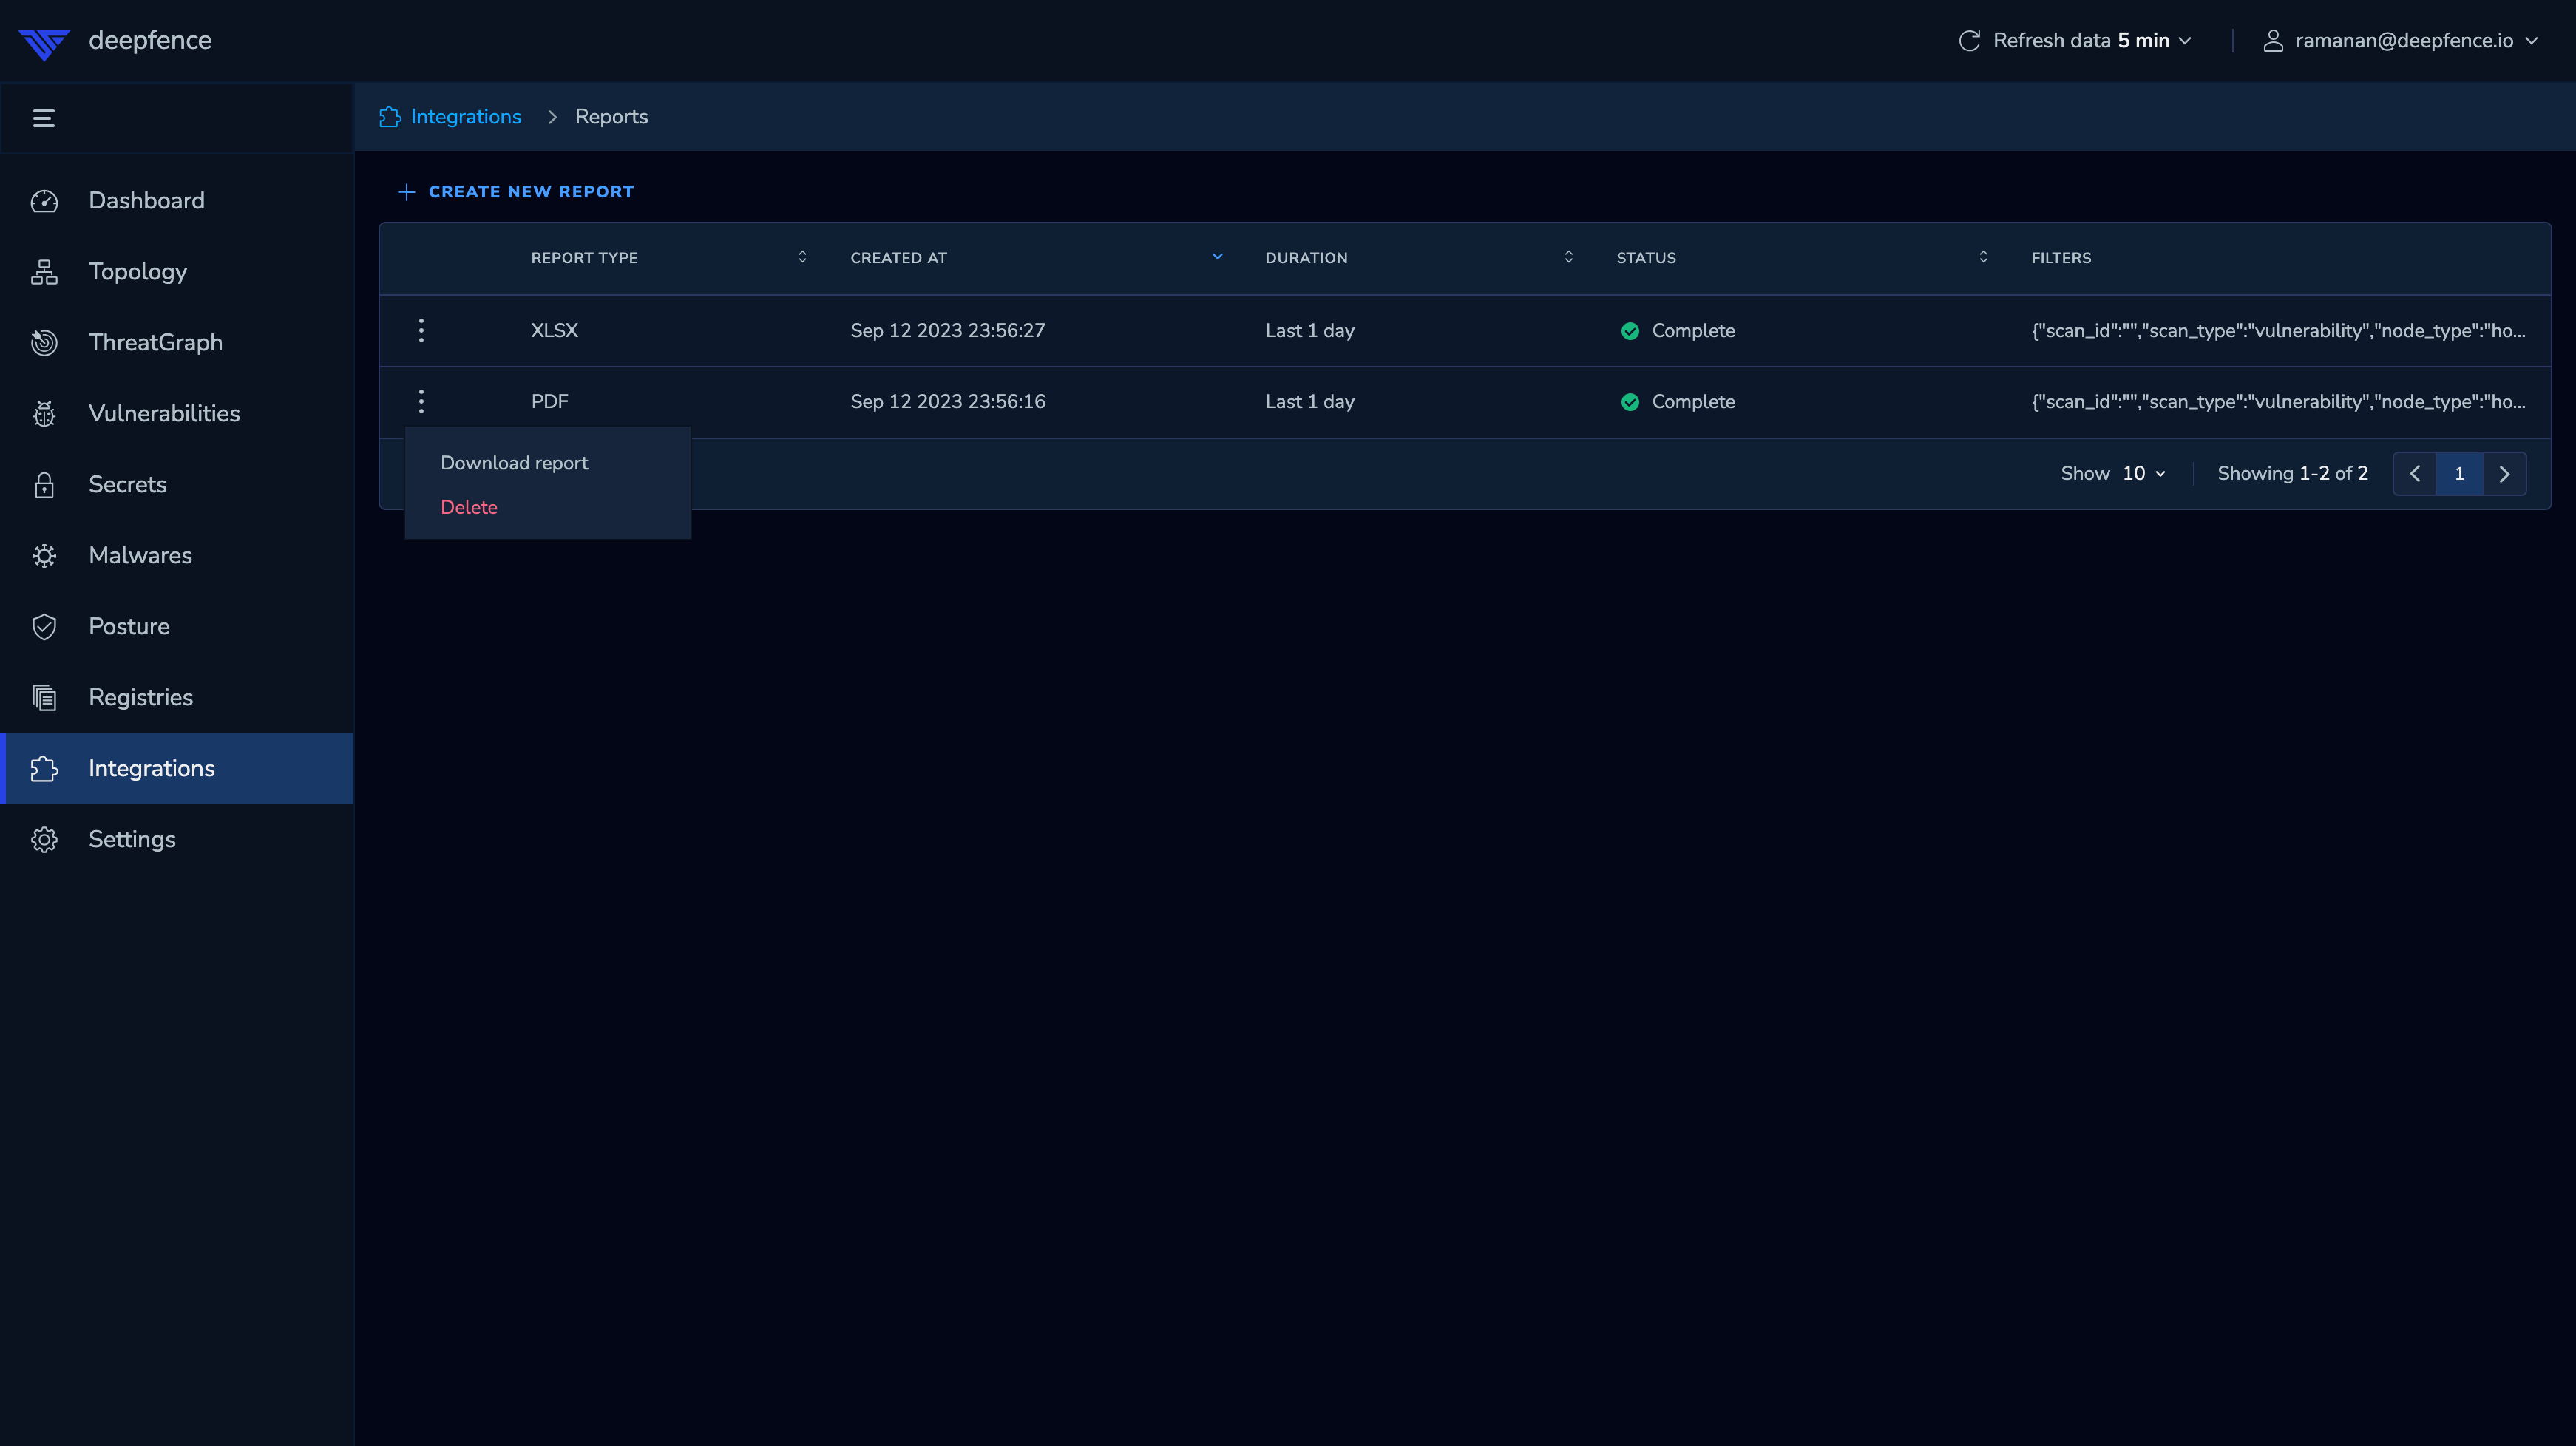This screenshot has height=1446, width=2576.
Task: Click the Settings gear icon
Action: pos(44,840)
